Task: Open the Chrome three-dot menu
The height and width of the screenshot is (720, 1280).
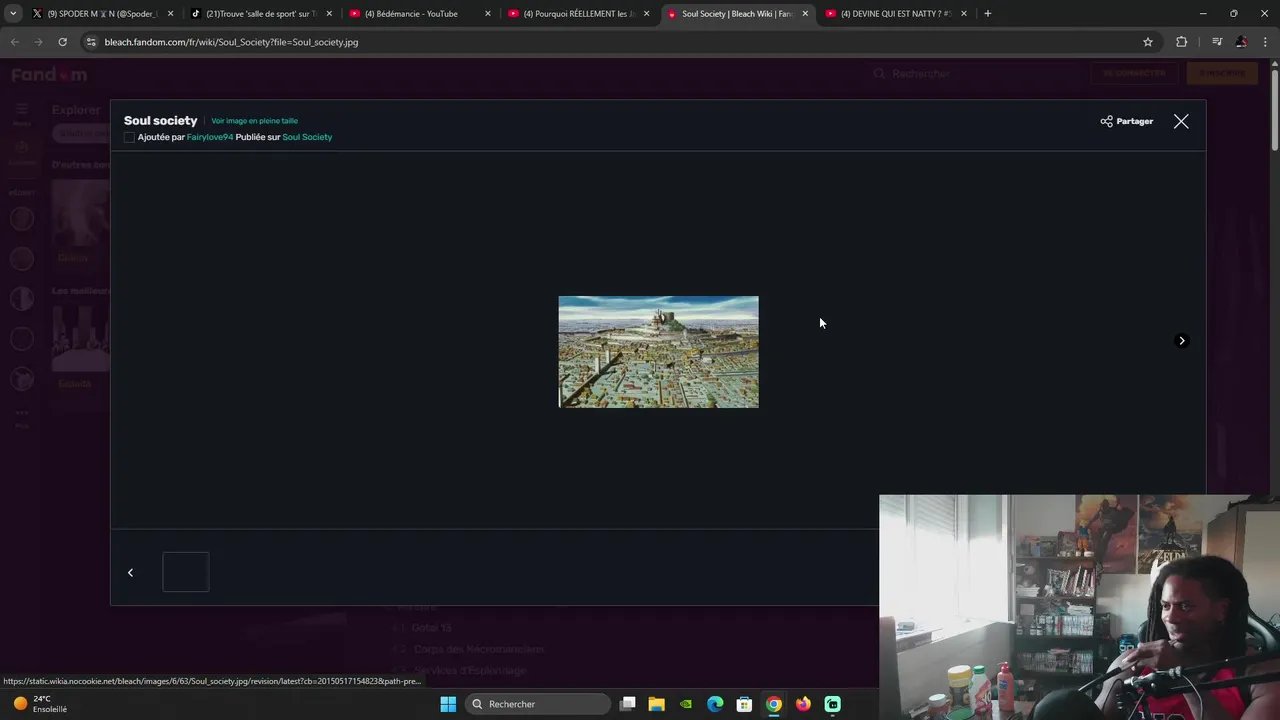Action: [1265, 42]
